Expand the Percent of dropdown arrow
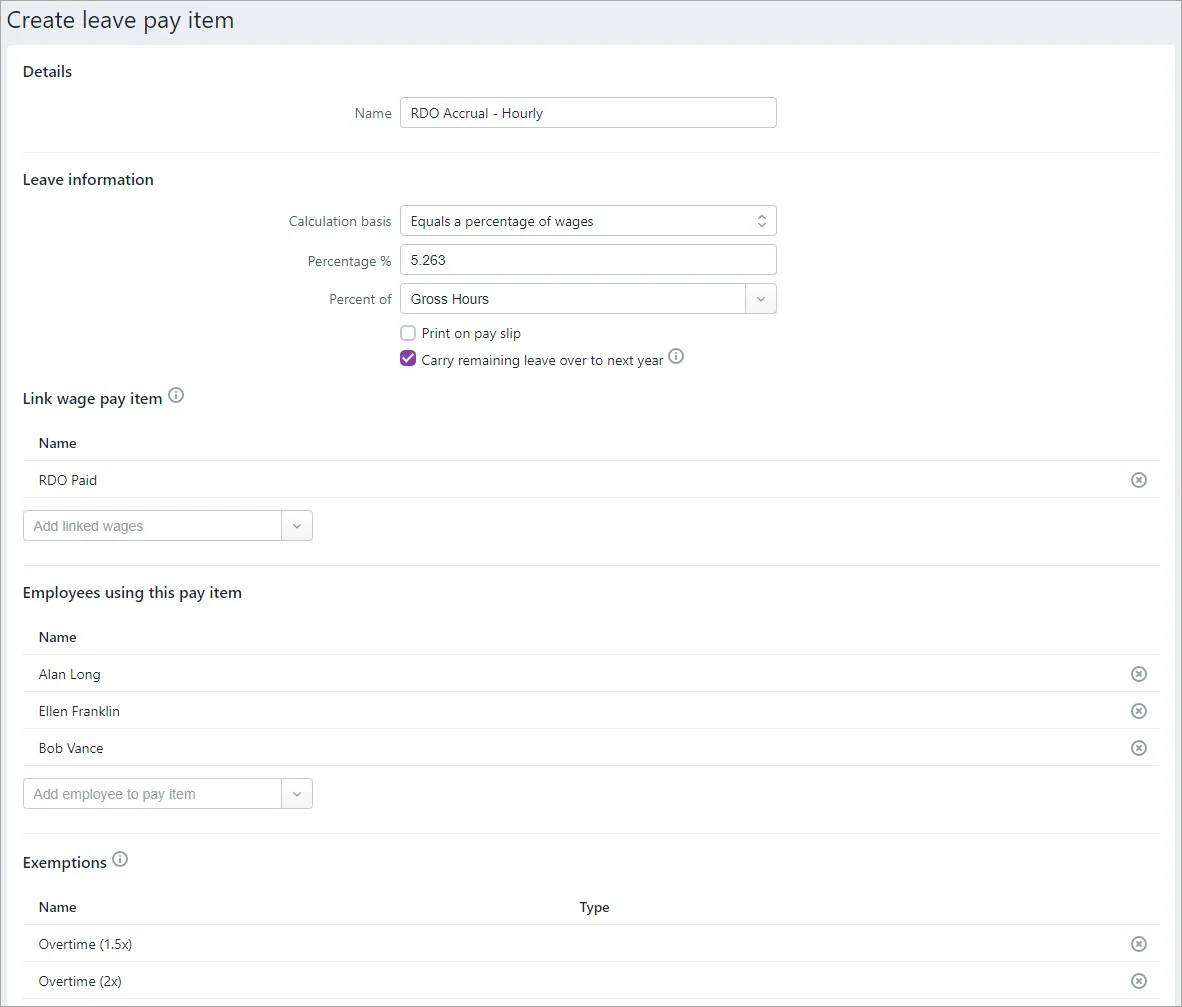Screen dimensions: 1182x1007 (x=761, y=299)
